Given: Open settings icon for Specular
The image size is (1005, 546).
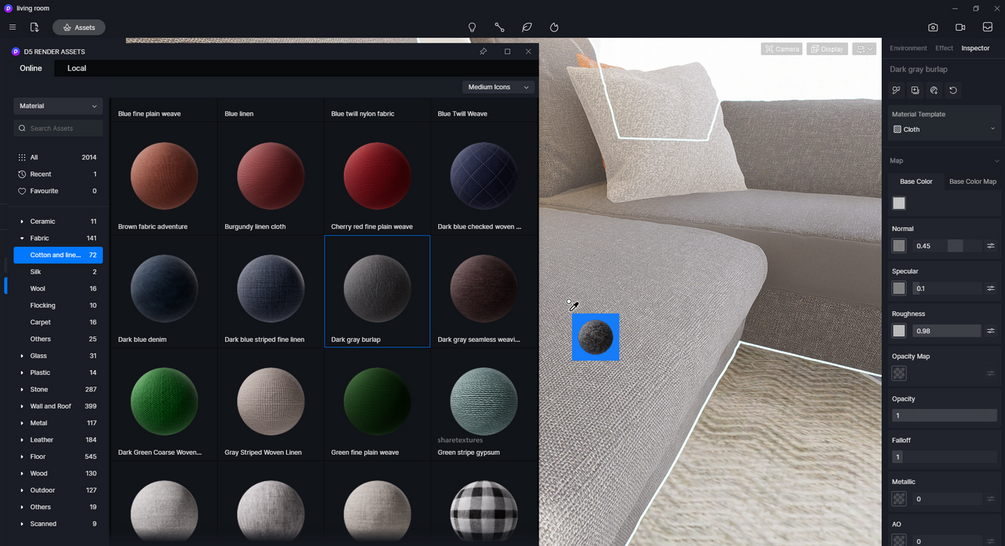Looking at the screenshot, I should [x=991, y=288].
